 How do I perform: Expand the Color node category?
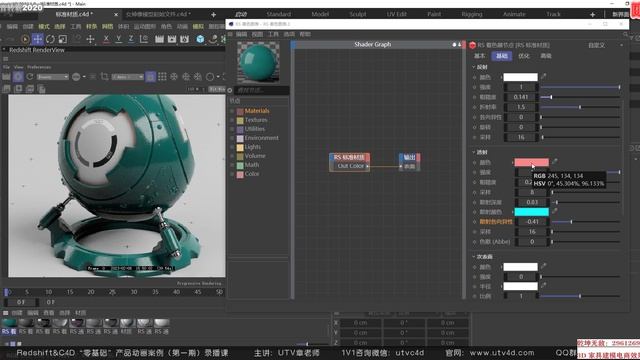coord(232,174)
